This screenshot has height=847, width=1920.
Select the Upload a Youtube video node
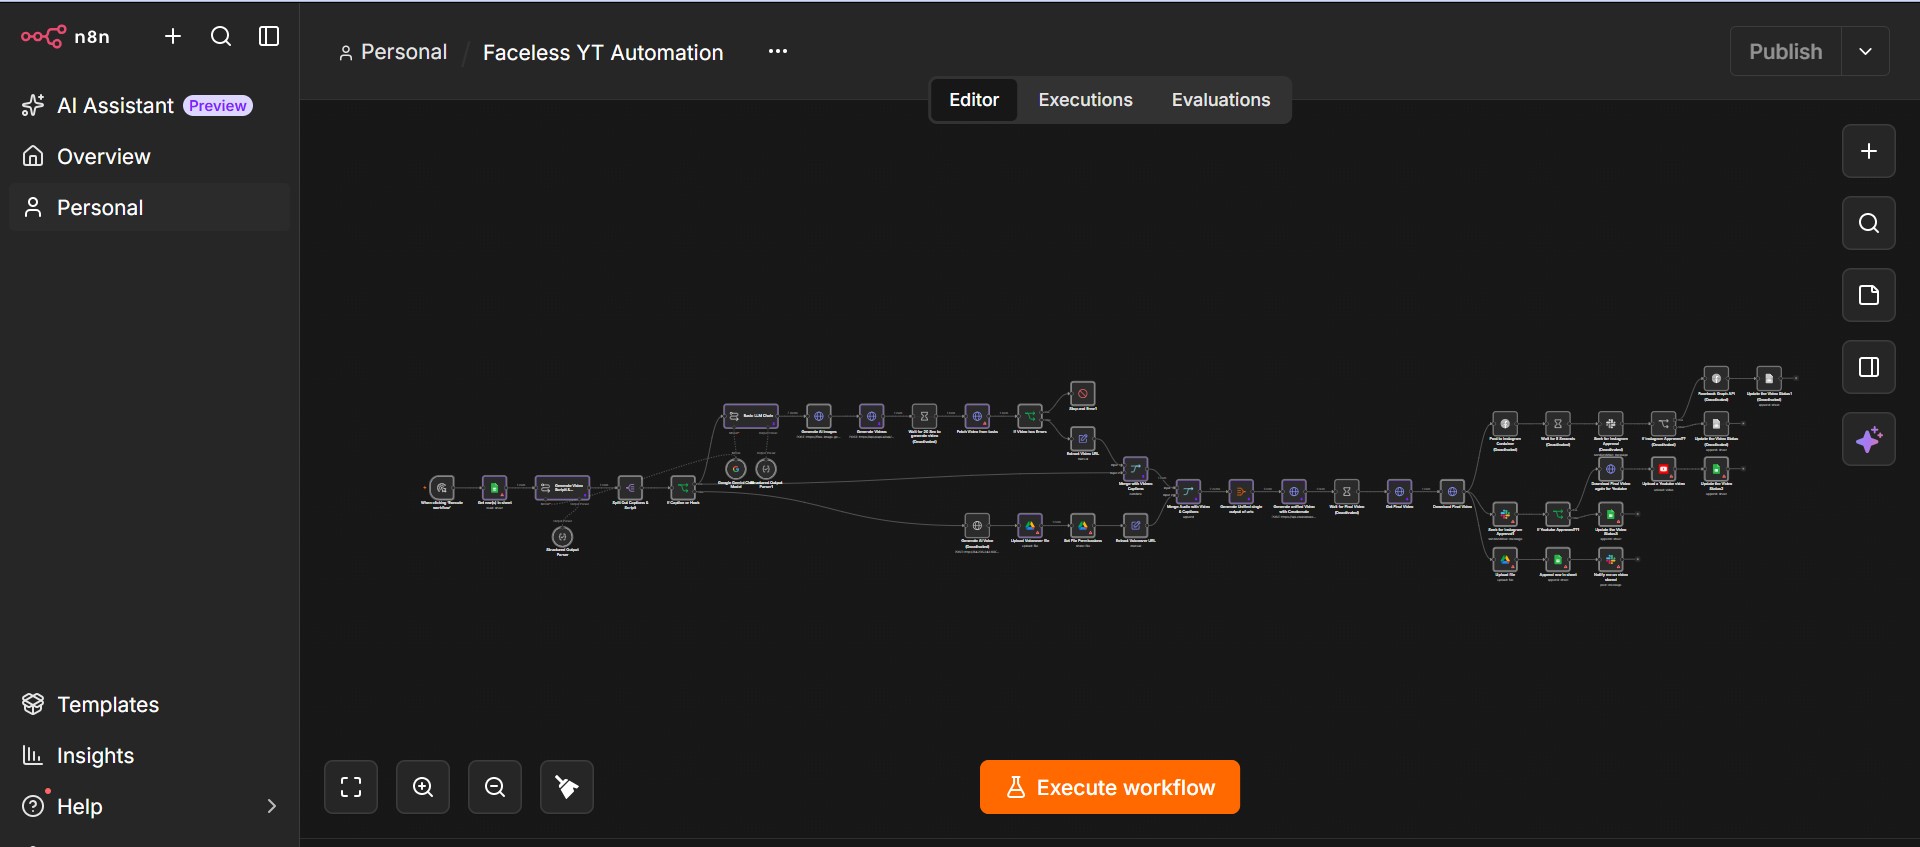coord(1664,469)
